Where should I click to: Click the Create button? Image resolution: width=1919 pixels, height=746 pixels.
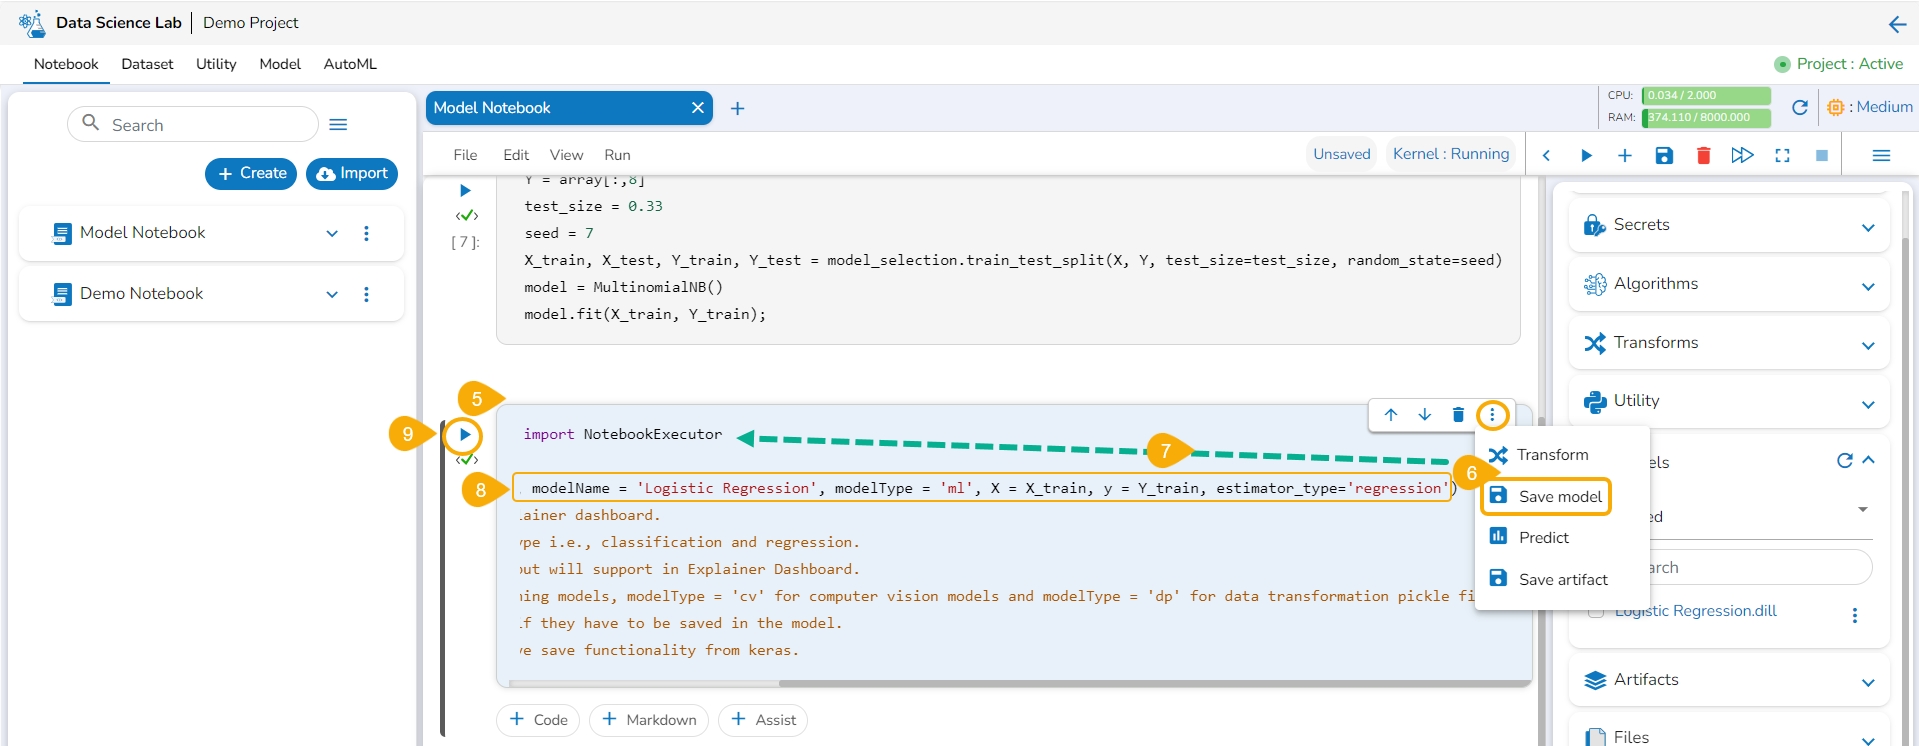click(x=251, y=173)
